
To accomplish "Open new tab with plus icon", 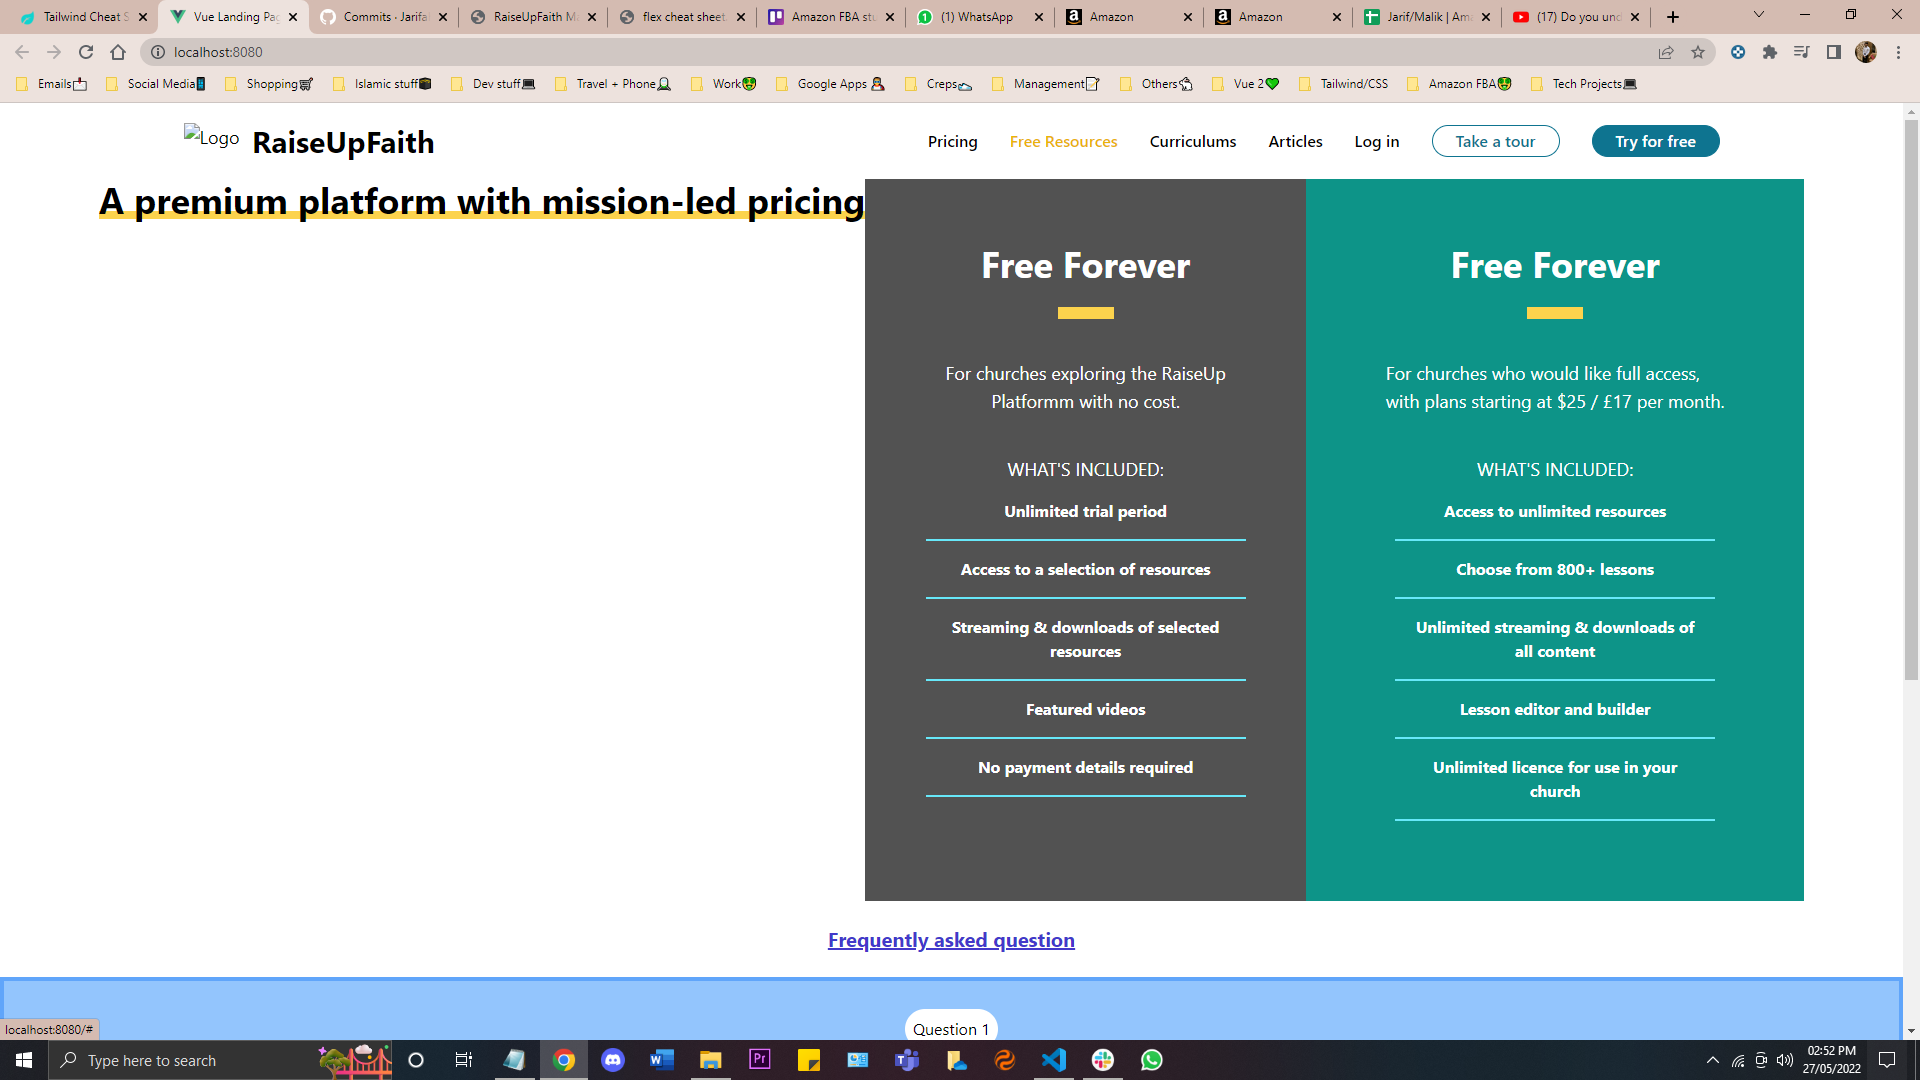I will [x=1673, y=17].
